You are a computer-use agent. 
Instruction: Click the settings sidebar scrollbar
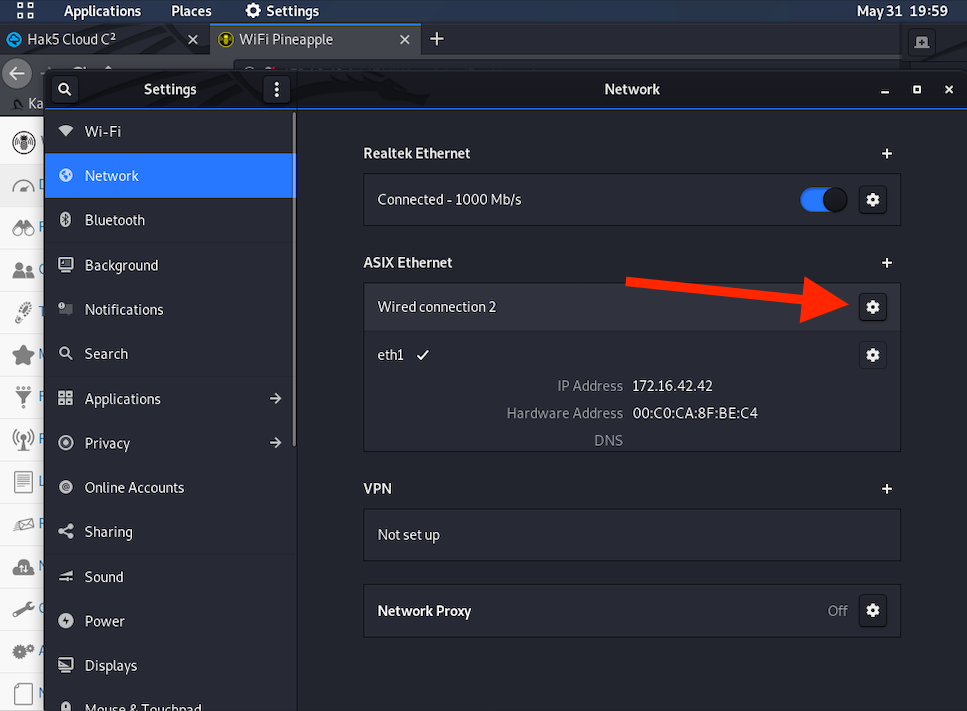[x=294, y=279]
